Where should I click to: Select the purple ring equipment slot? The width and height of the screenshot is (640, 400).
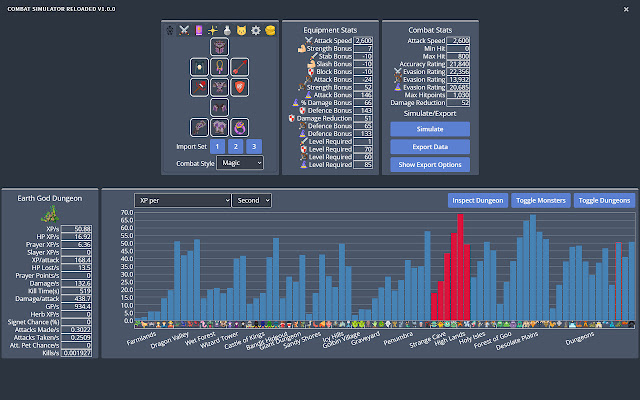(x=240, y=127)
